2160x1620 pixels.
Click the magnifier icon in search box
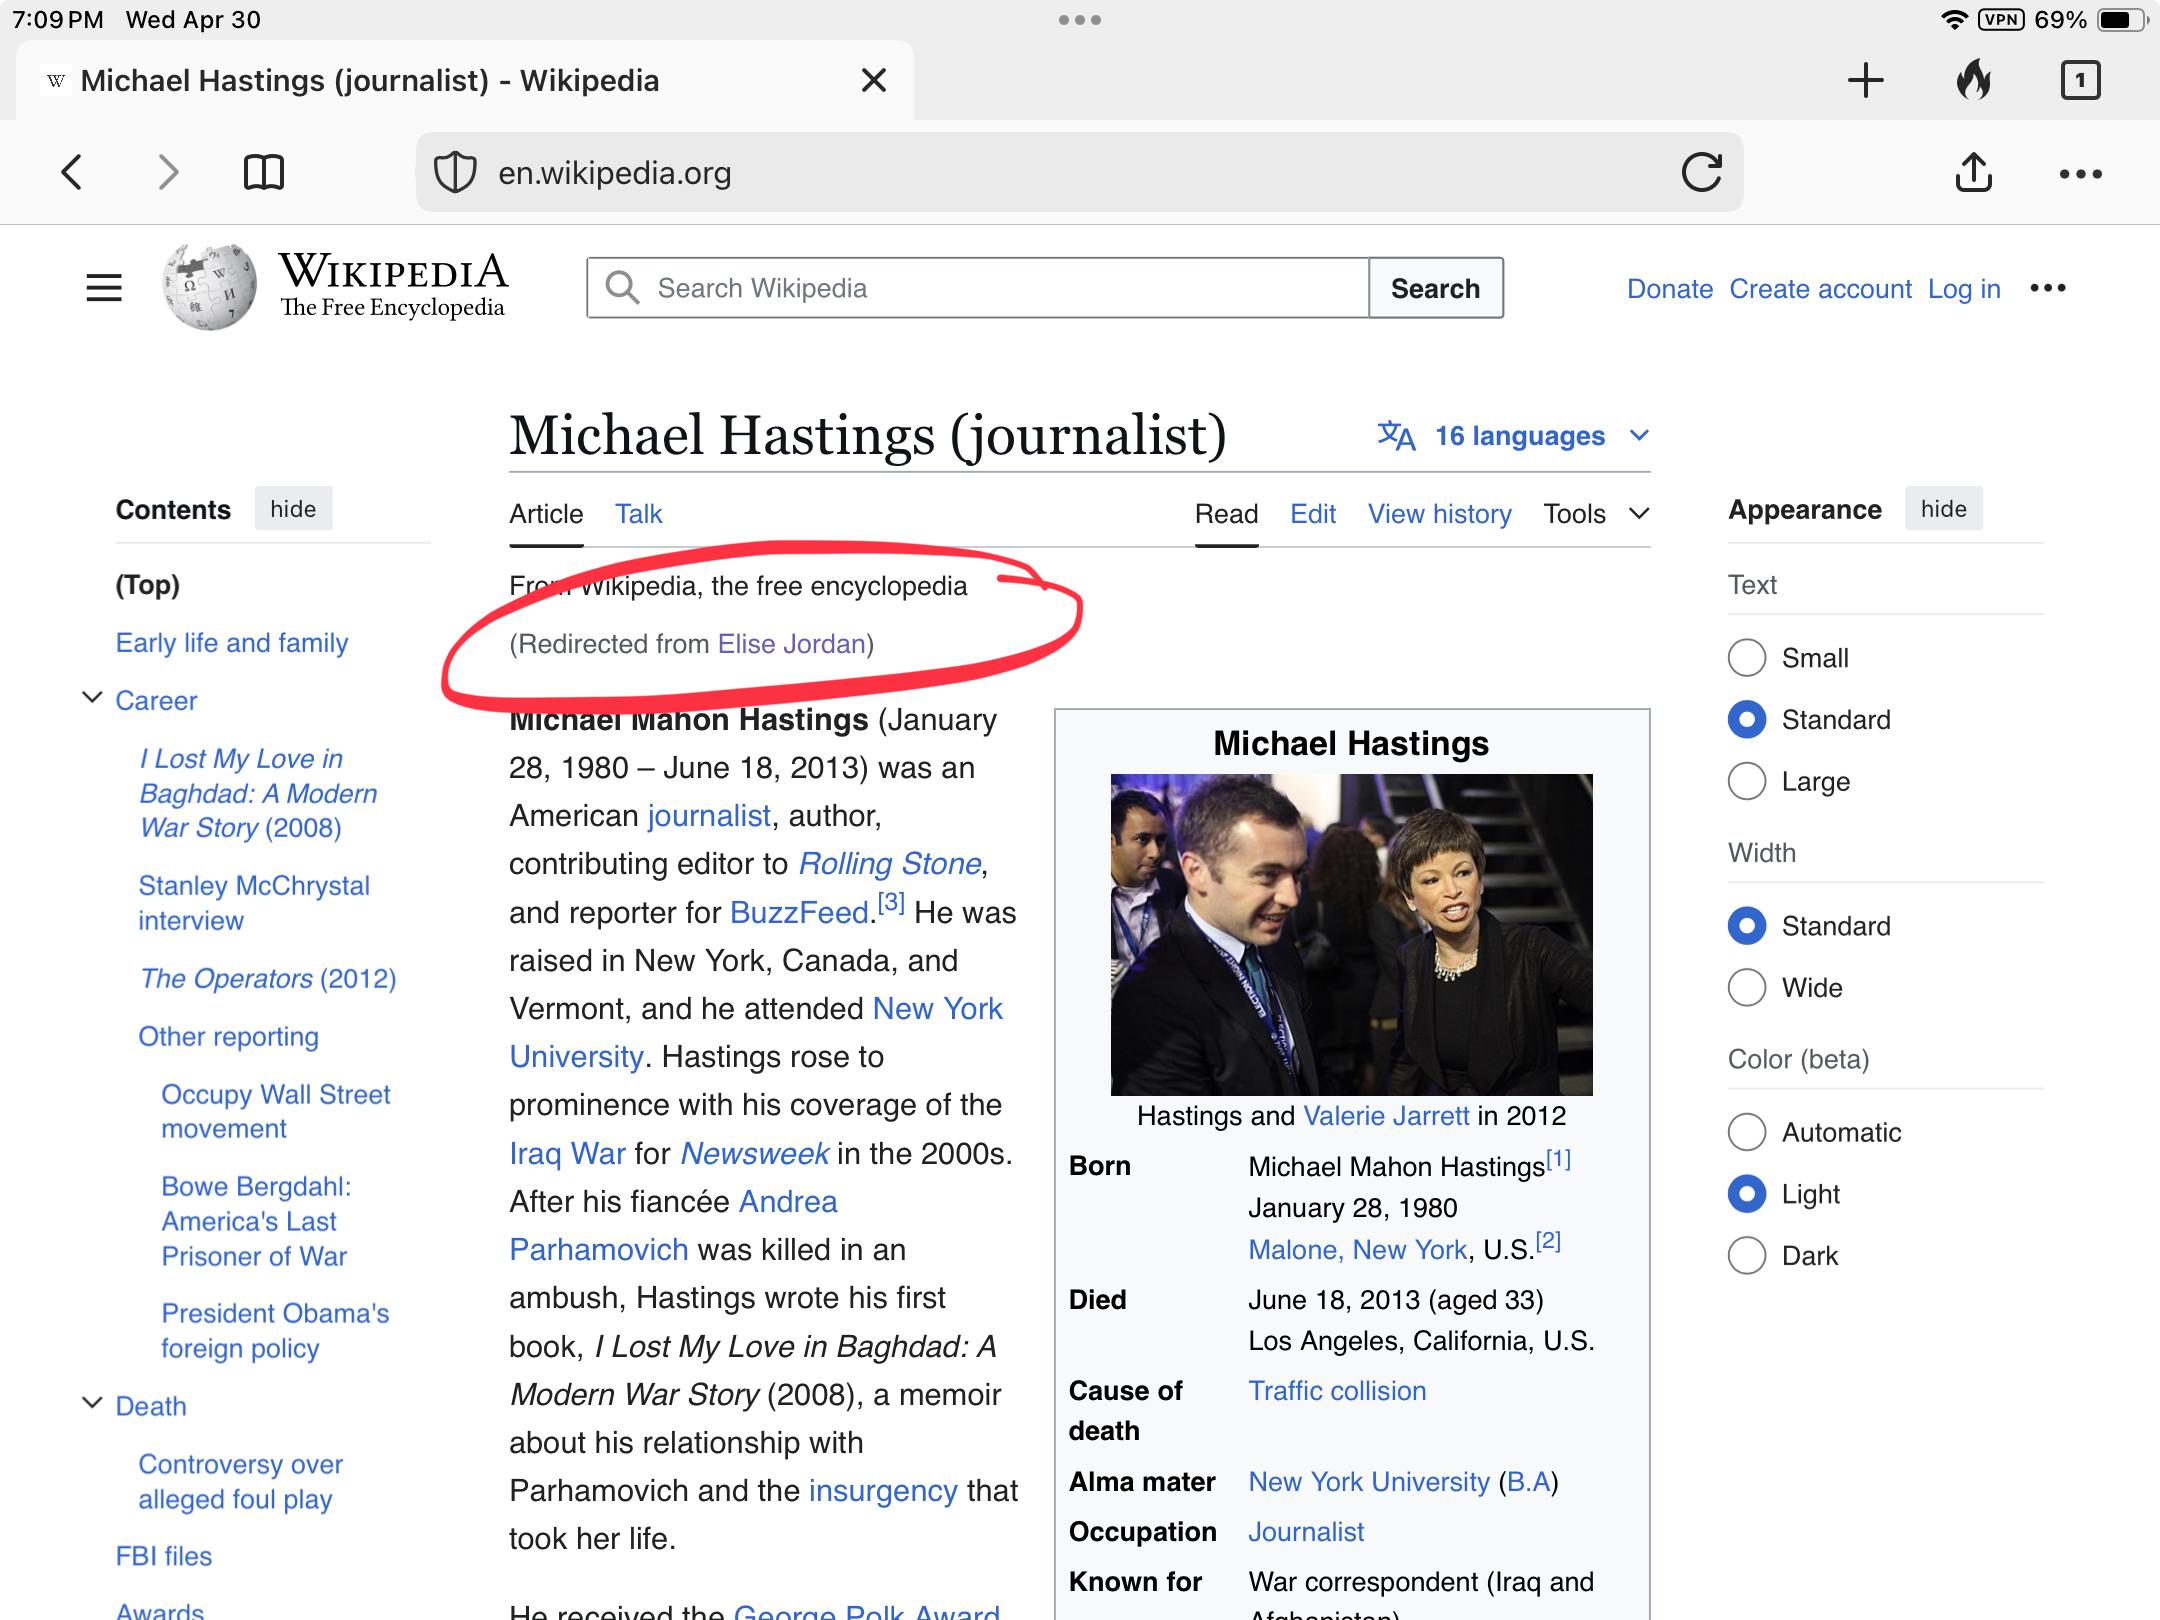coord(622,288)
